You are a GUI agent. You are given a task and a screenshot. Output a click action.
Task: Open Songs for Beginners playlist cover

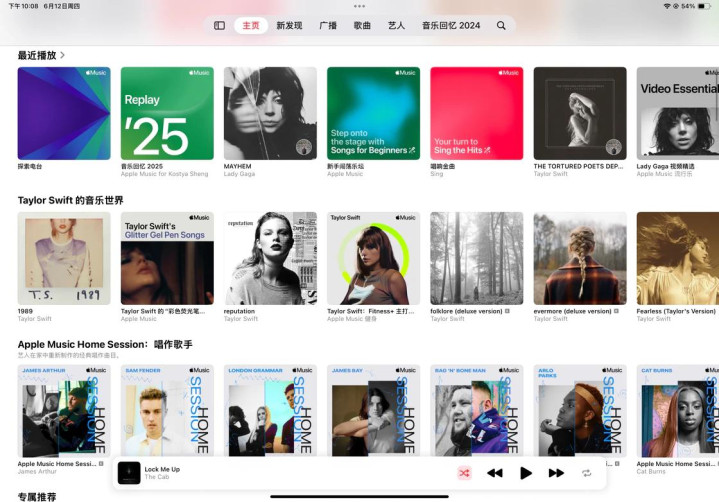pyautogui.click(x=373, y=113)
